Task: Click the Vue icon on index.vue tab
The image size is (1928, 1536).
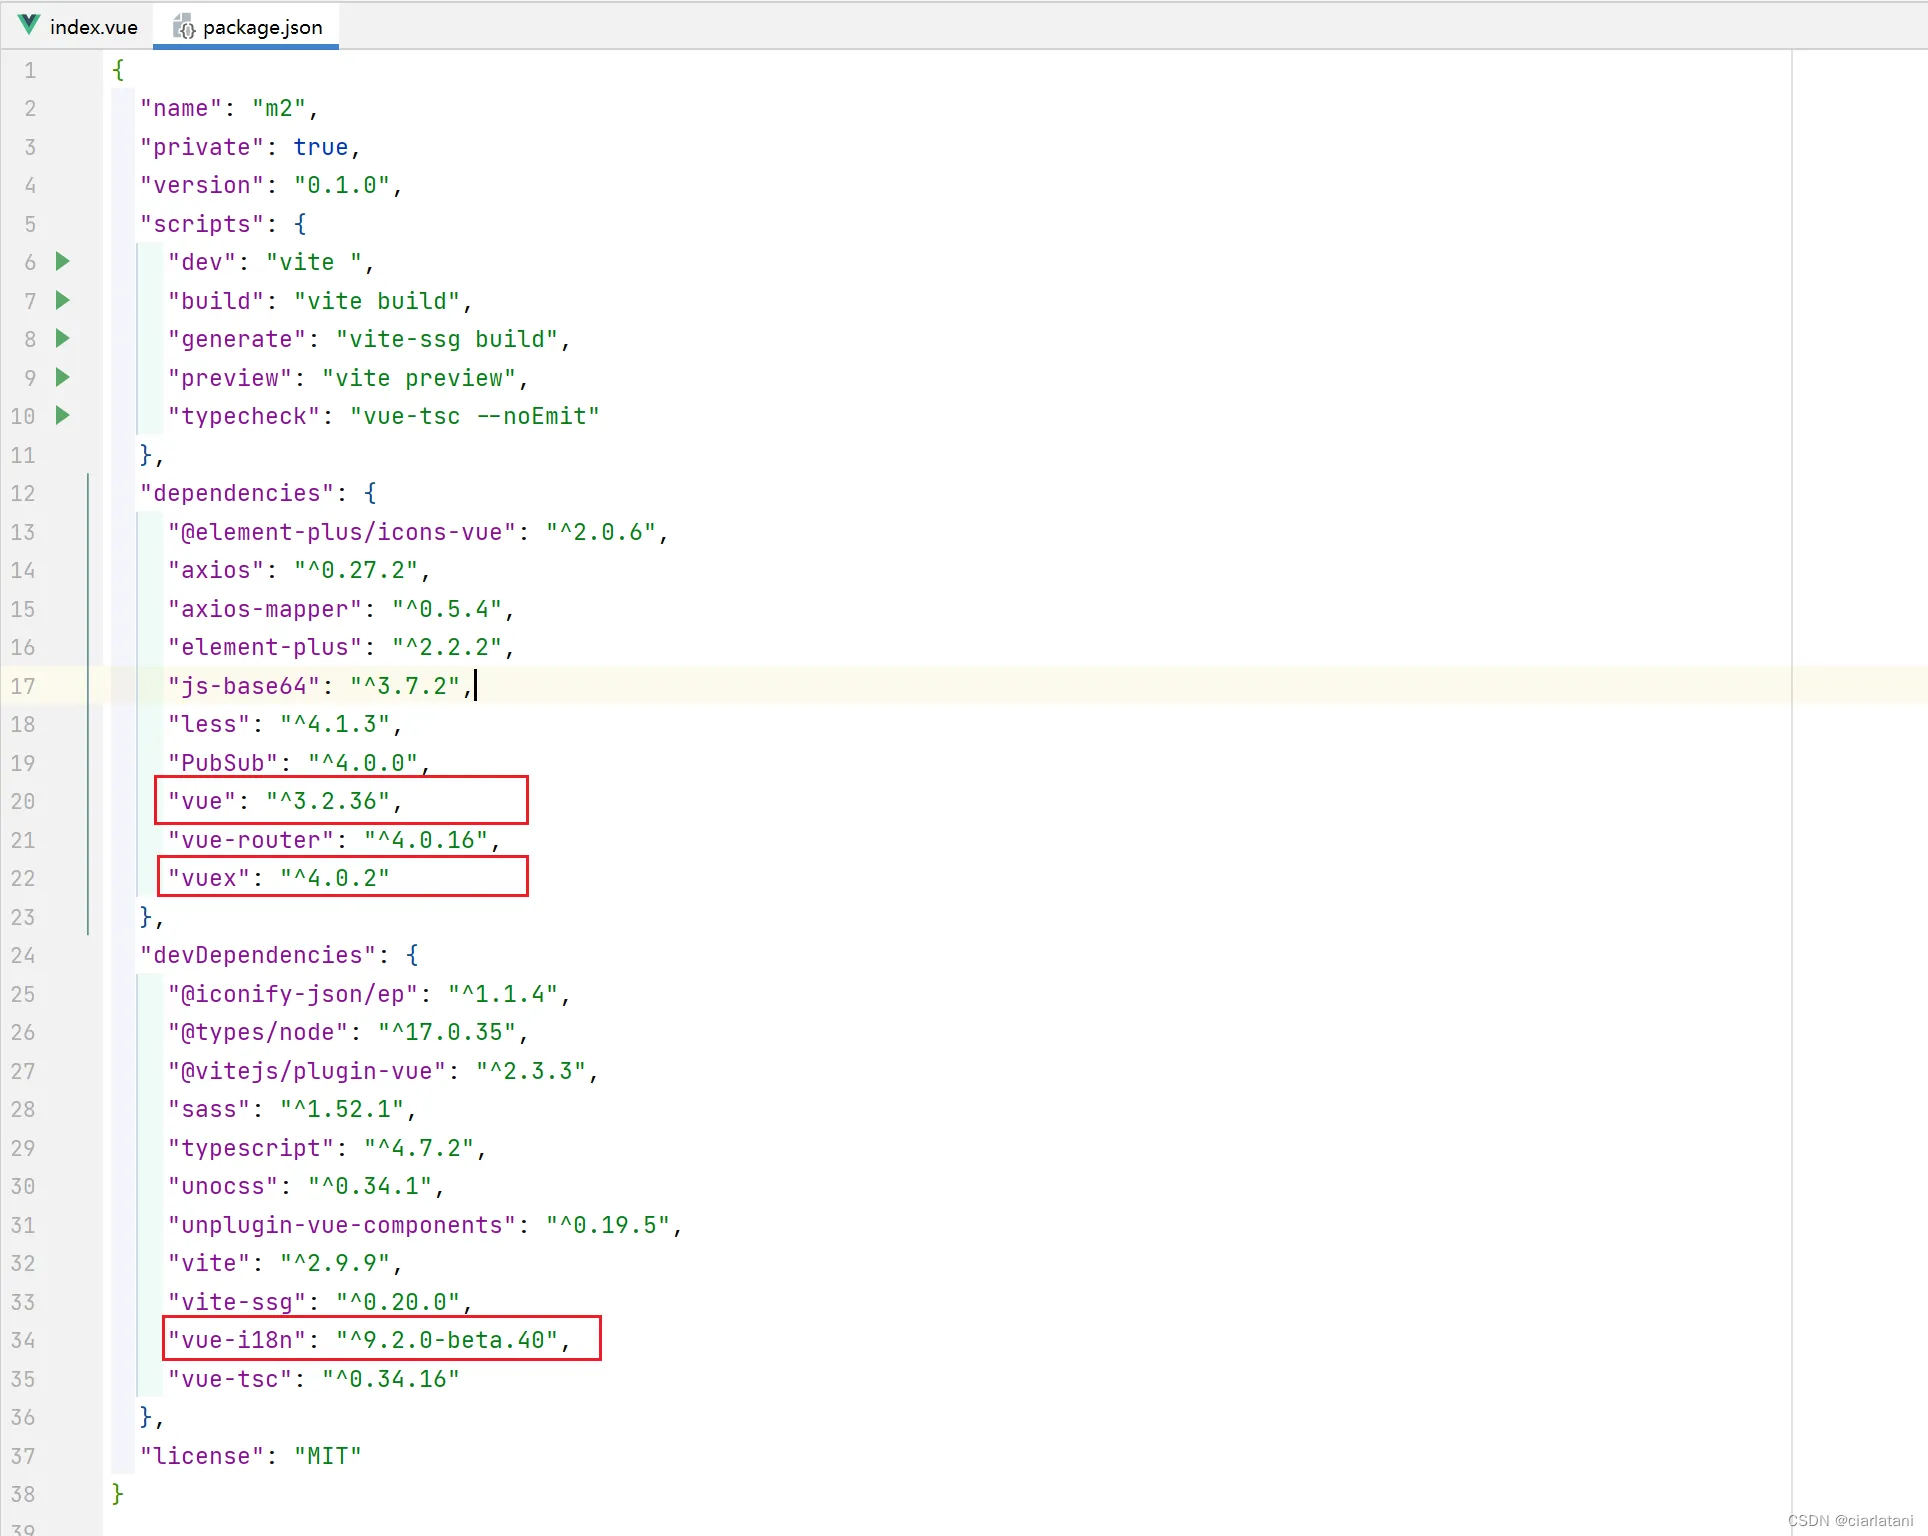Action: click(29, 25)
